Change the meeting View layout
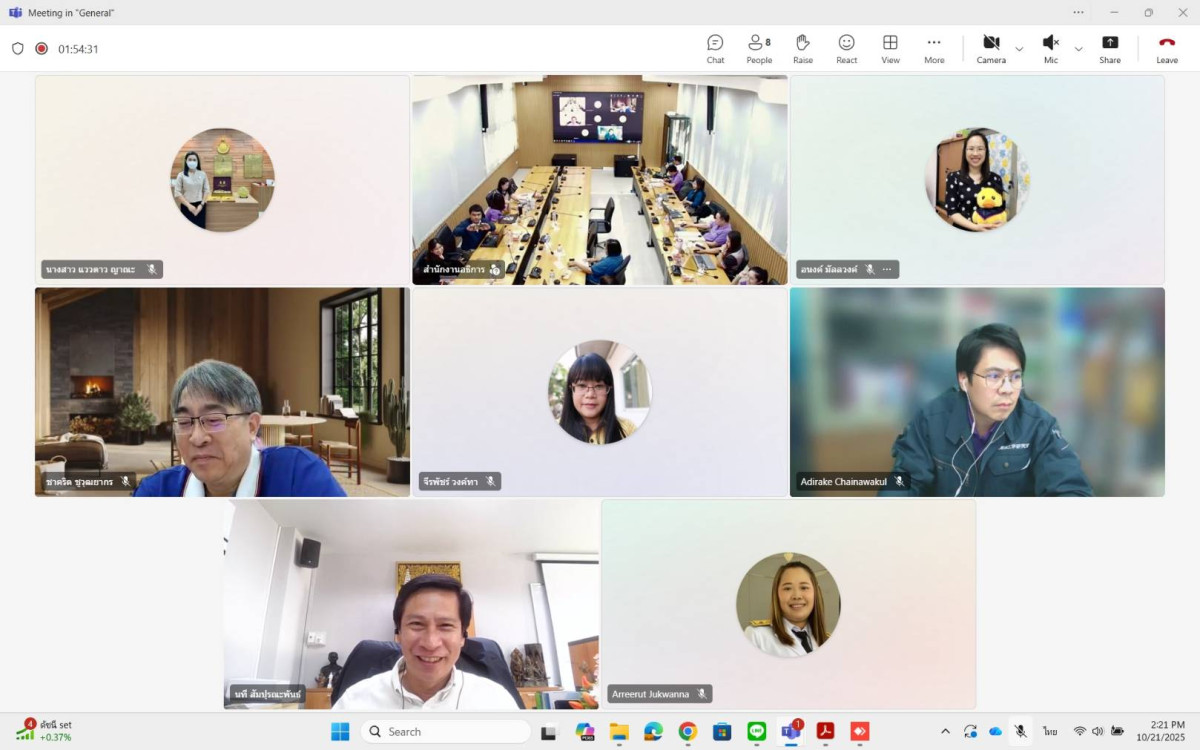The image size is (1200, 750). (x=890, y=48)
